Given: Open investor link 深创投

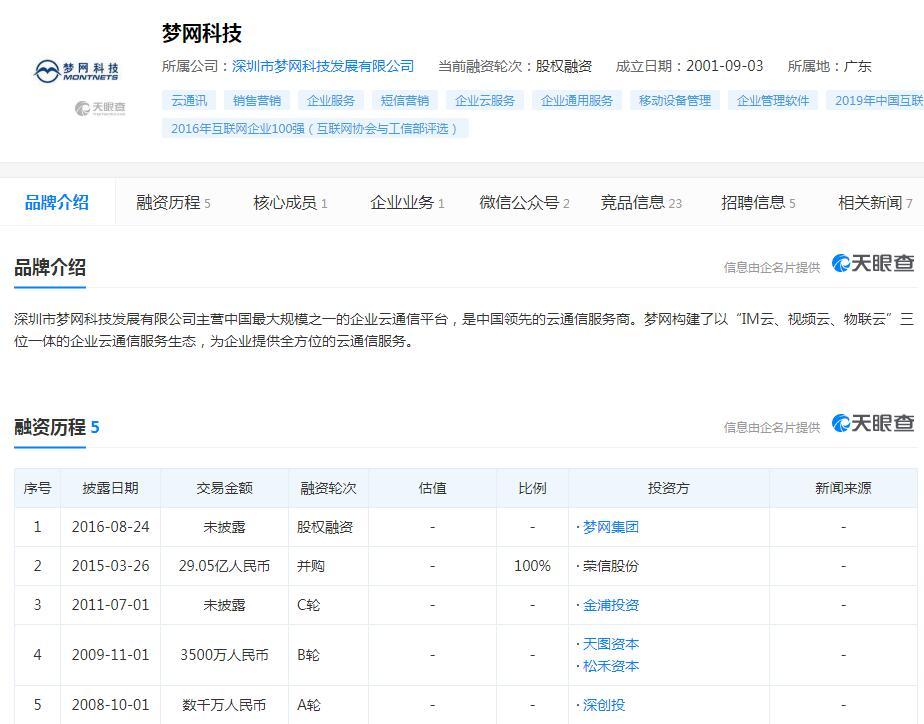Looking at the screenshot, I should coord(603,705).
